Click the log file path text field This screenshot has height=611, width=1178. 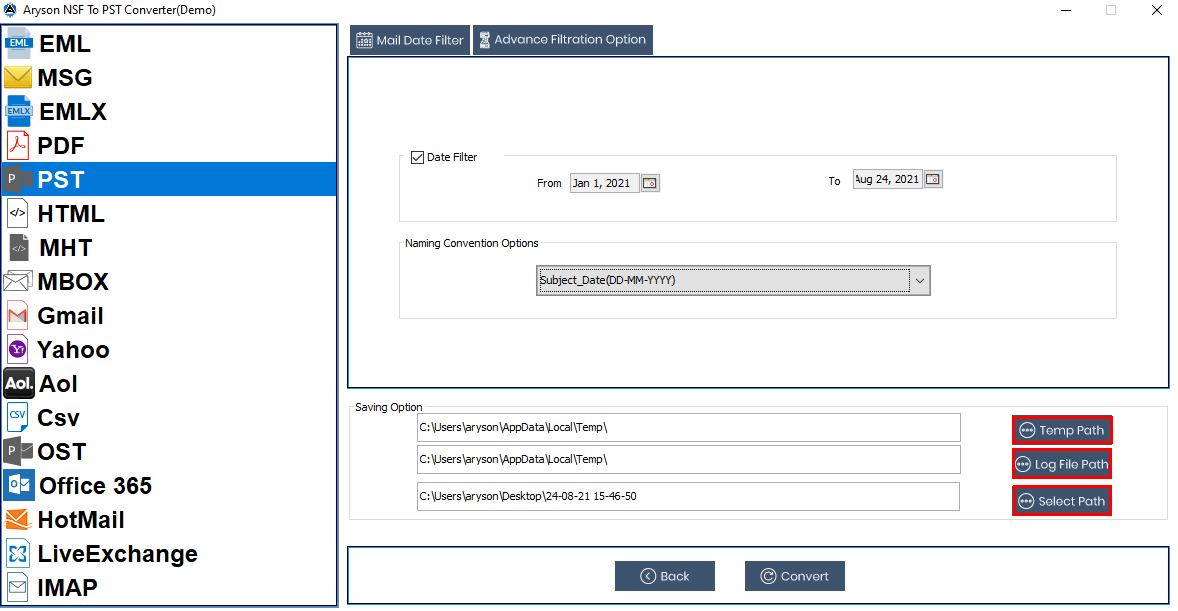coord(689,459)
